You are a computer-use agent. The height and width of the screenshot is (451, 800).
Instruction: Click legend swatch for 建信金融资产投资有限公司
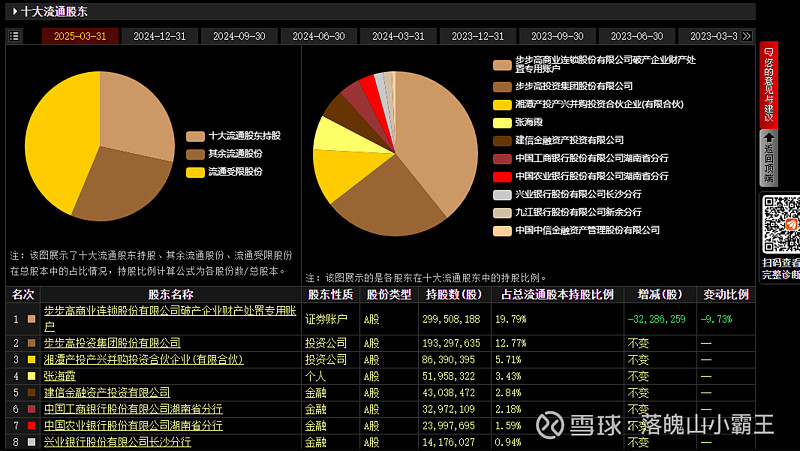(x=502, y=140)
